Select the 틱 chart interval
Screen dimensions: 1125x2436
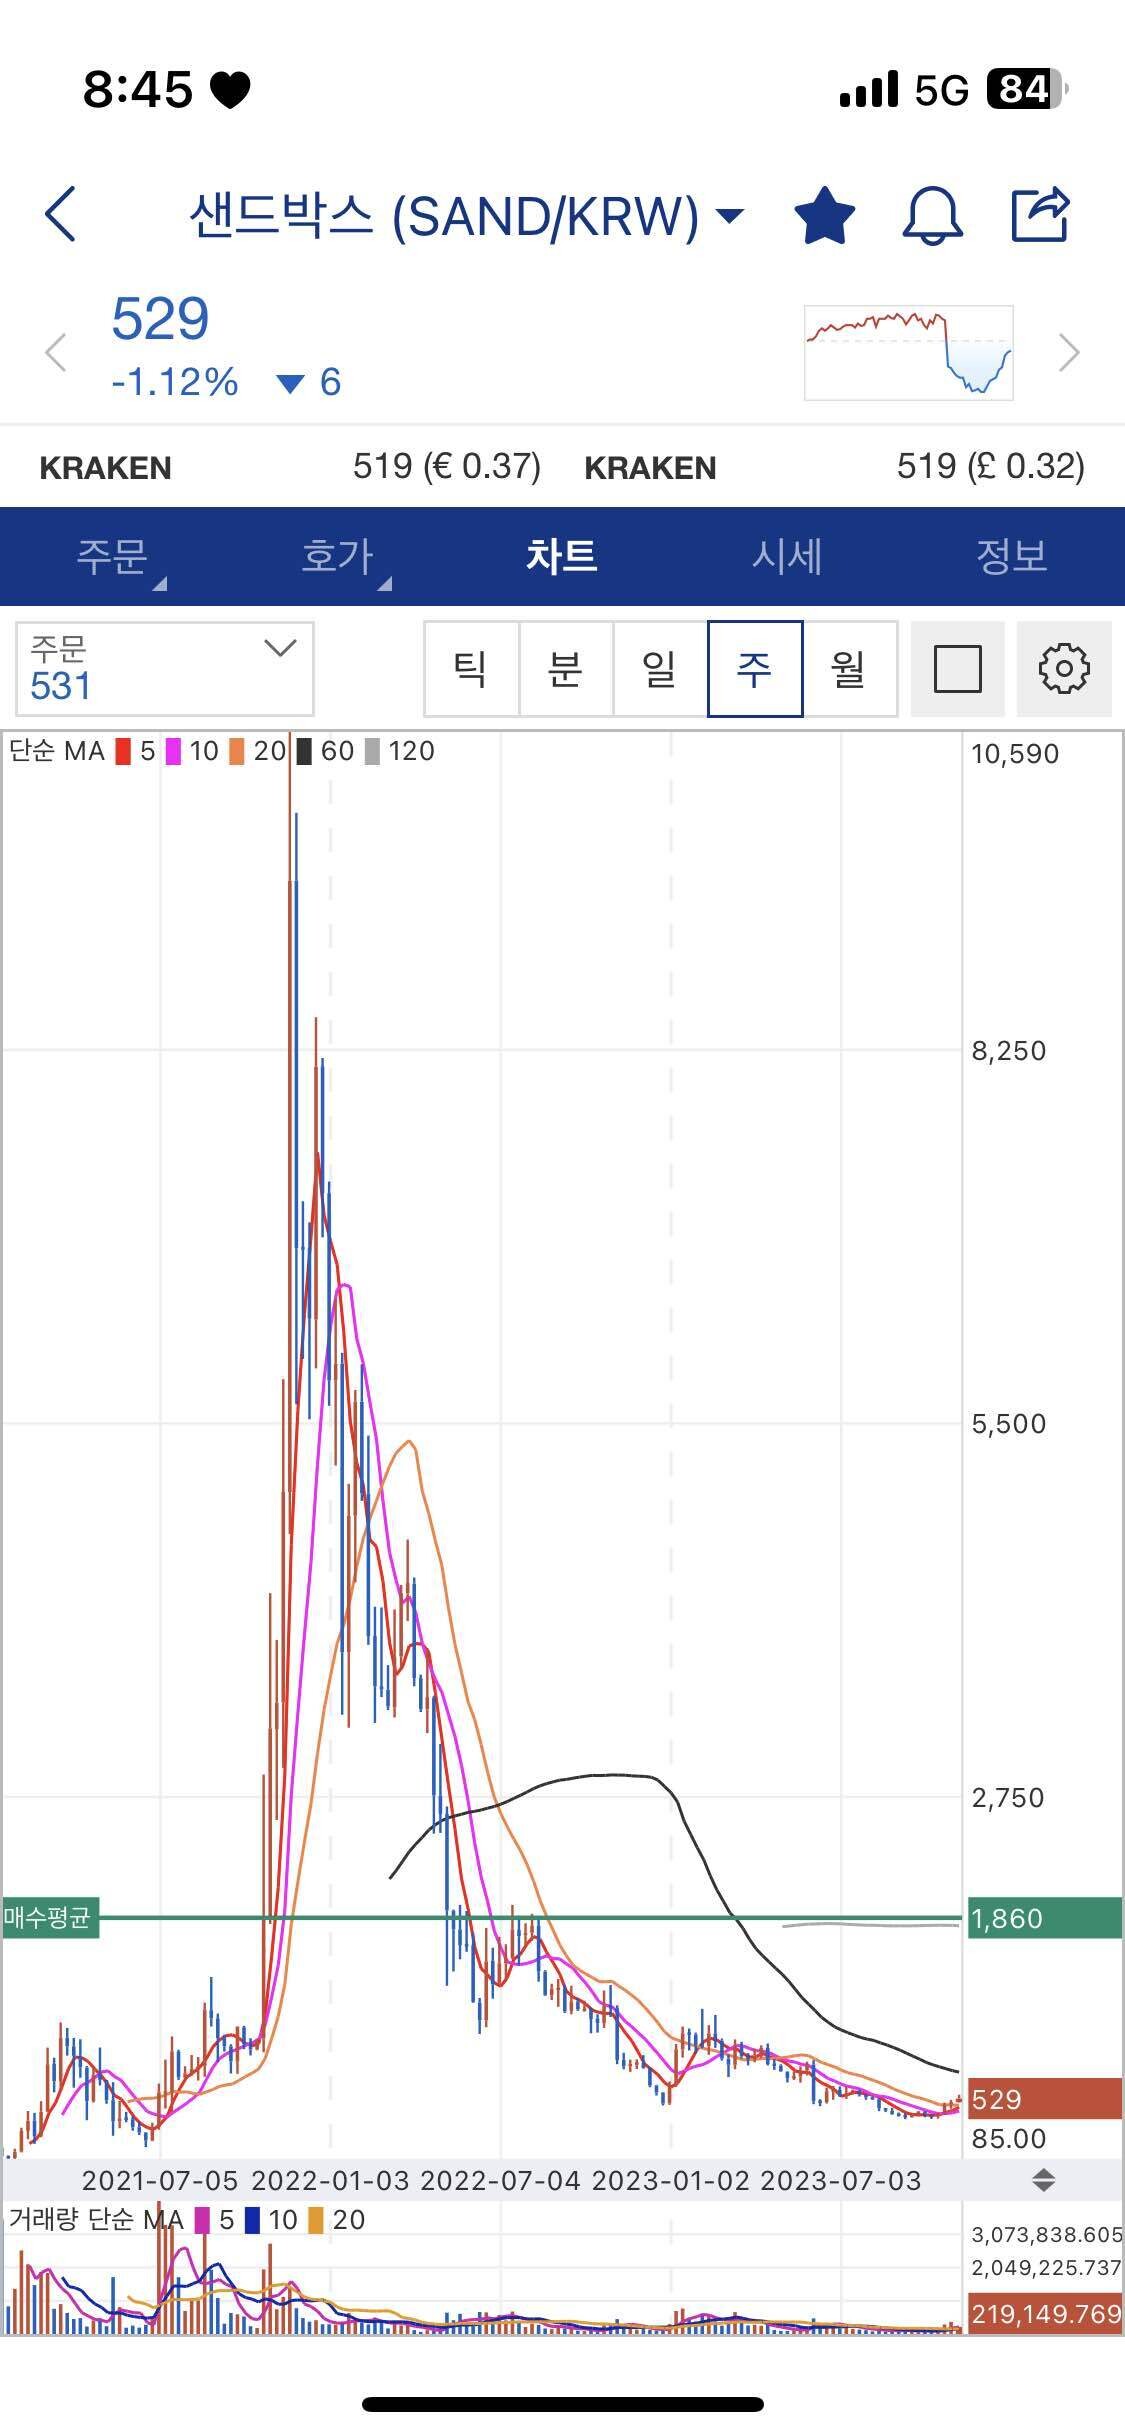(x=470, y=669)
